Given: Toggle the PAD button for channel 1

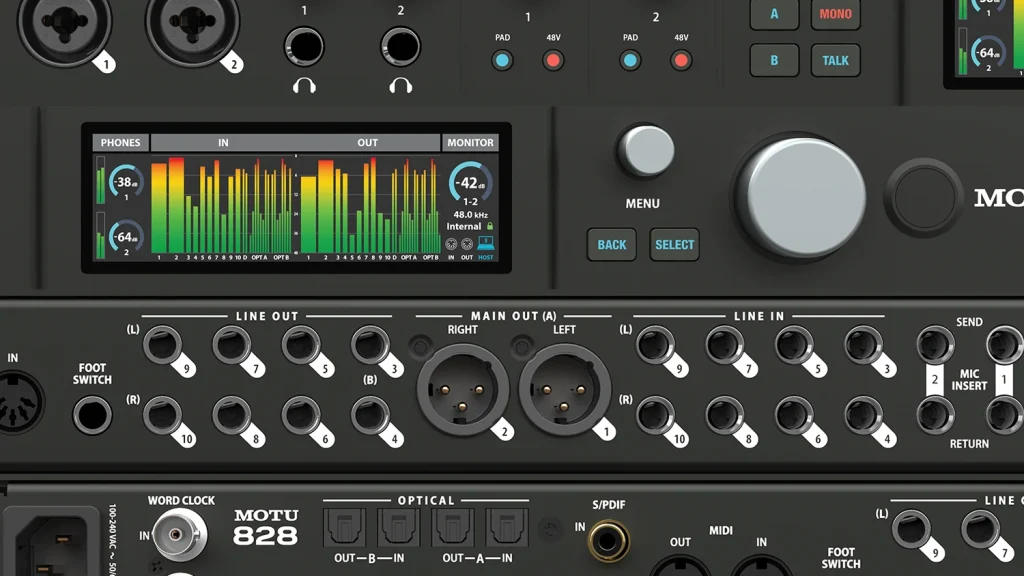Looking at the screenshot, I should [503, 61].
